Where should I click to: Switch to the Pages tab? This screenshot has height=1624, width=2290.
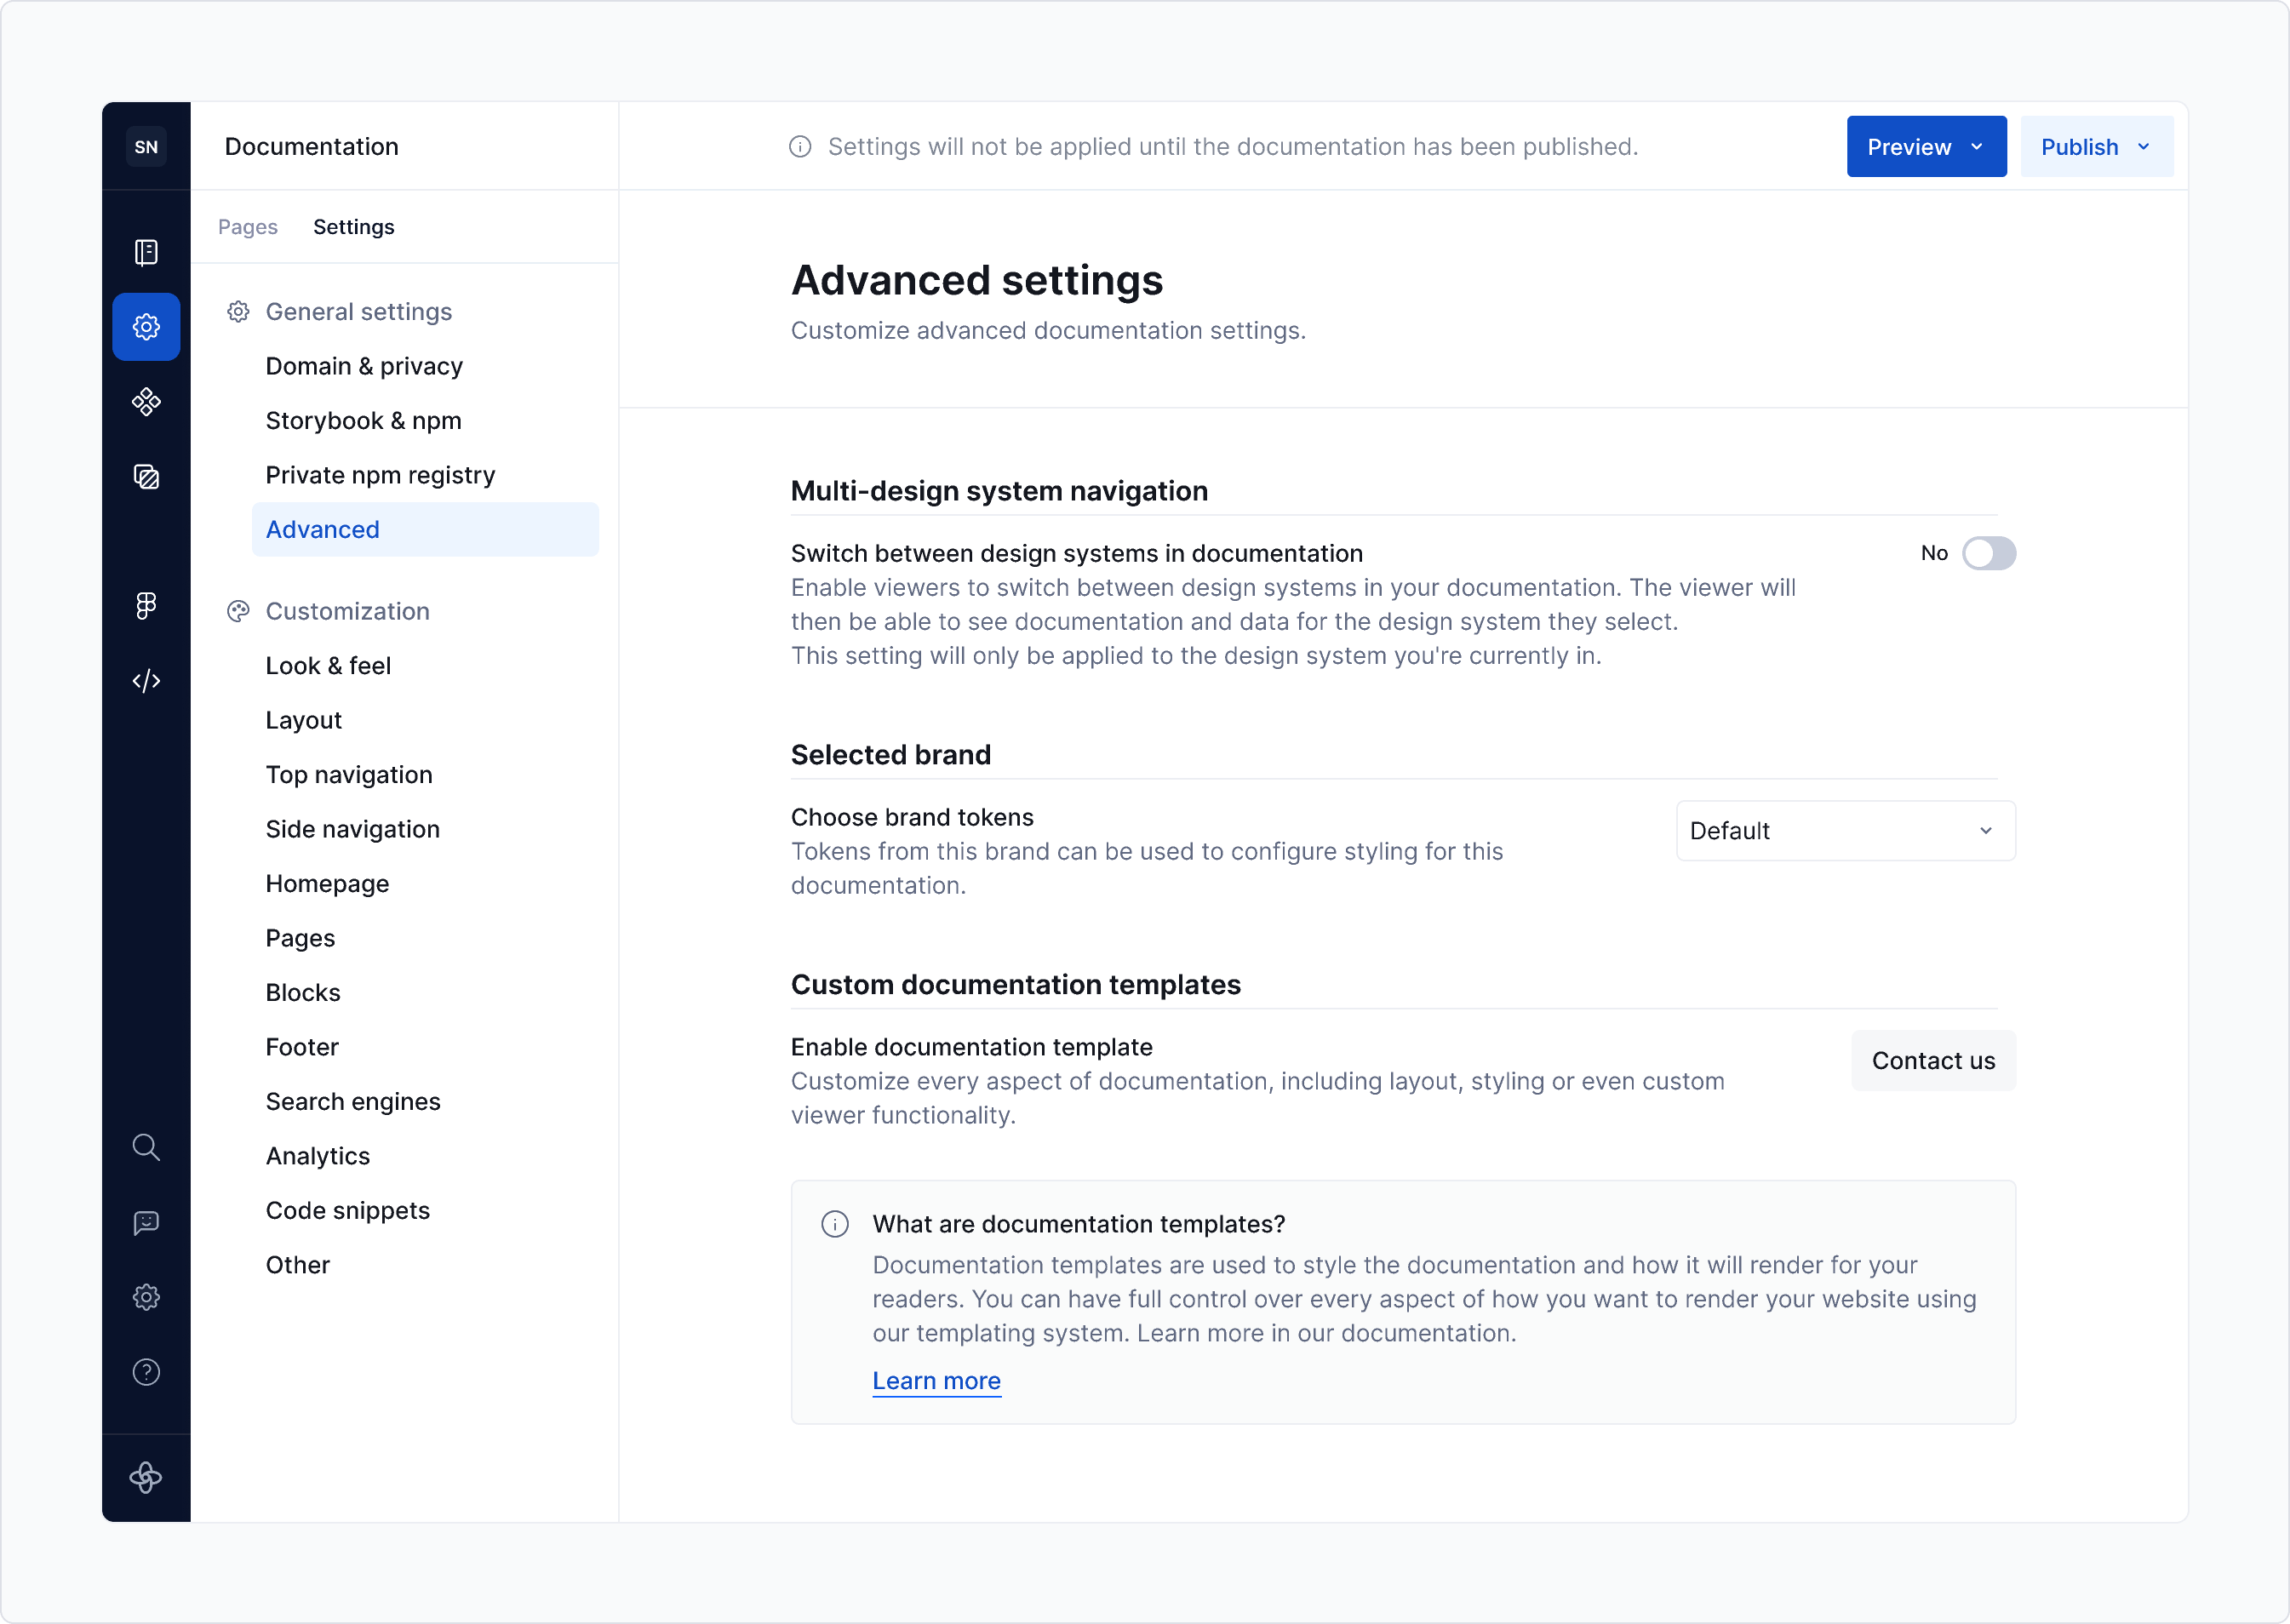pyautogui.click(x=248, y=226)
